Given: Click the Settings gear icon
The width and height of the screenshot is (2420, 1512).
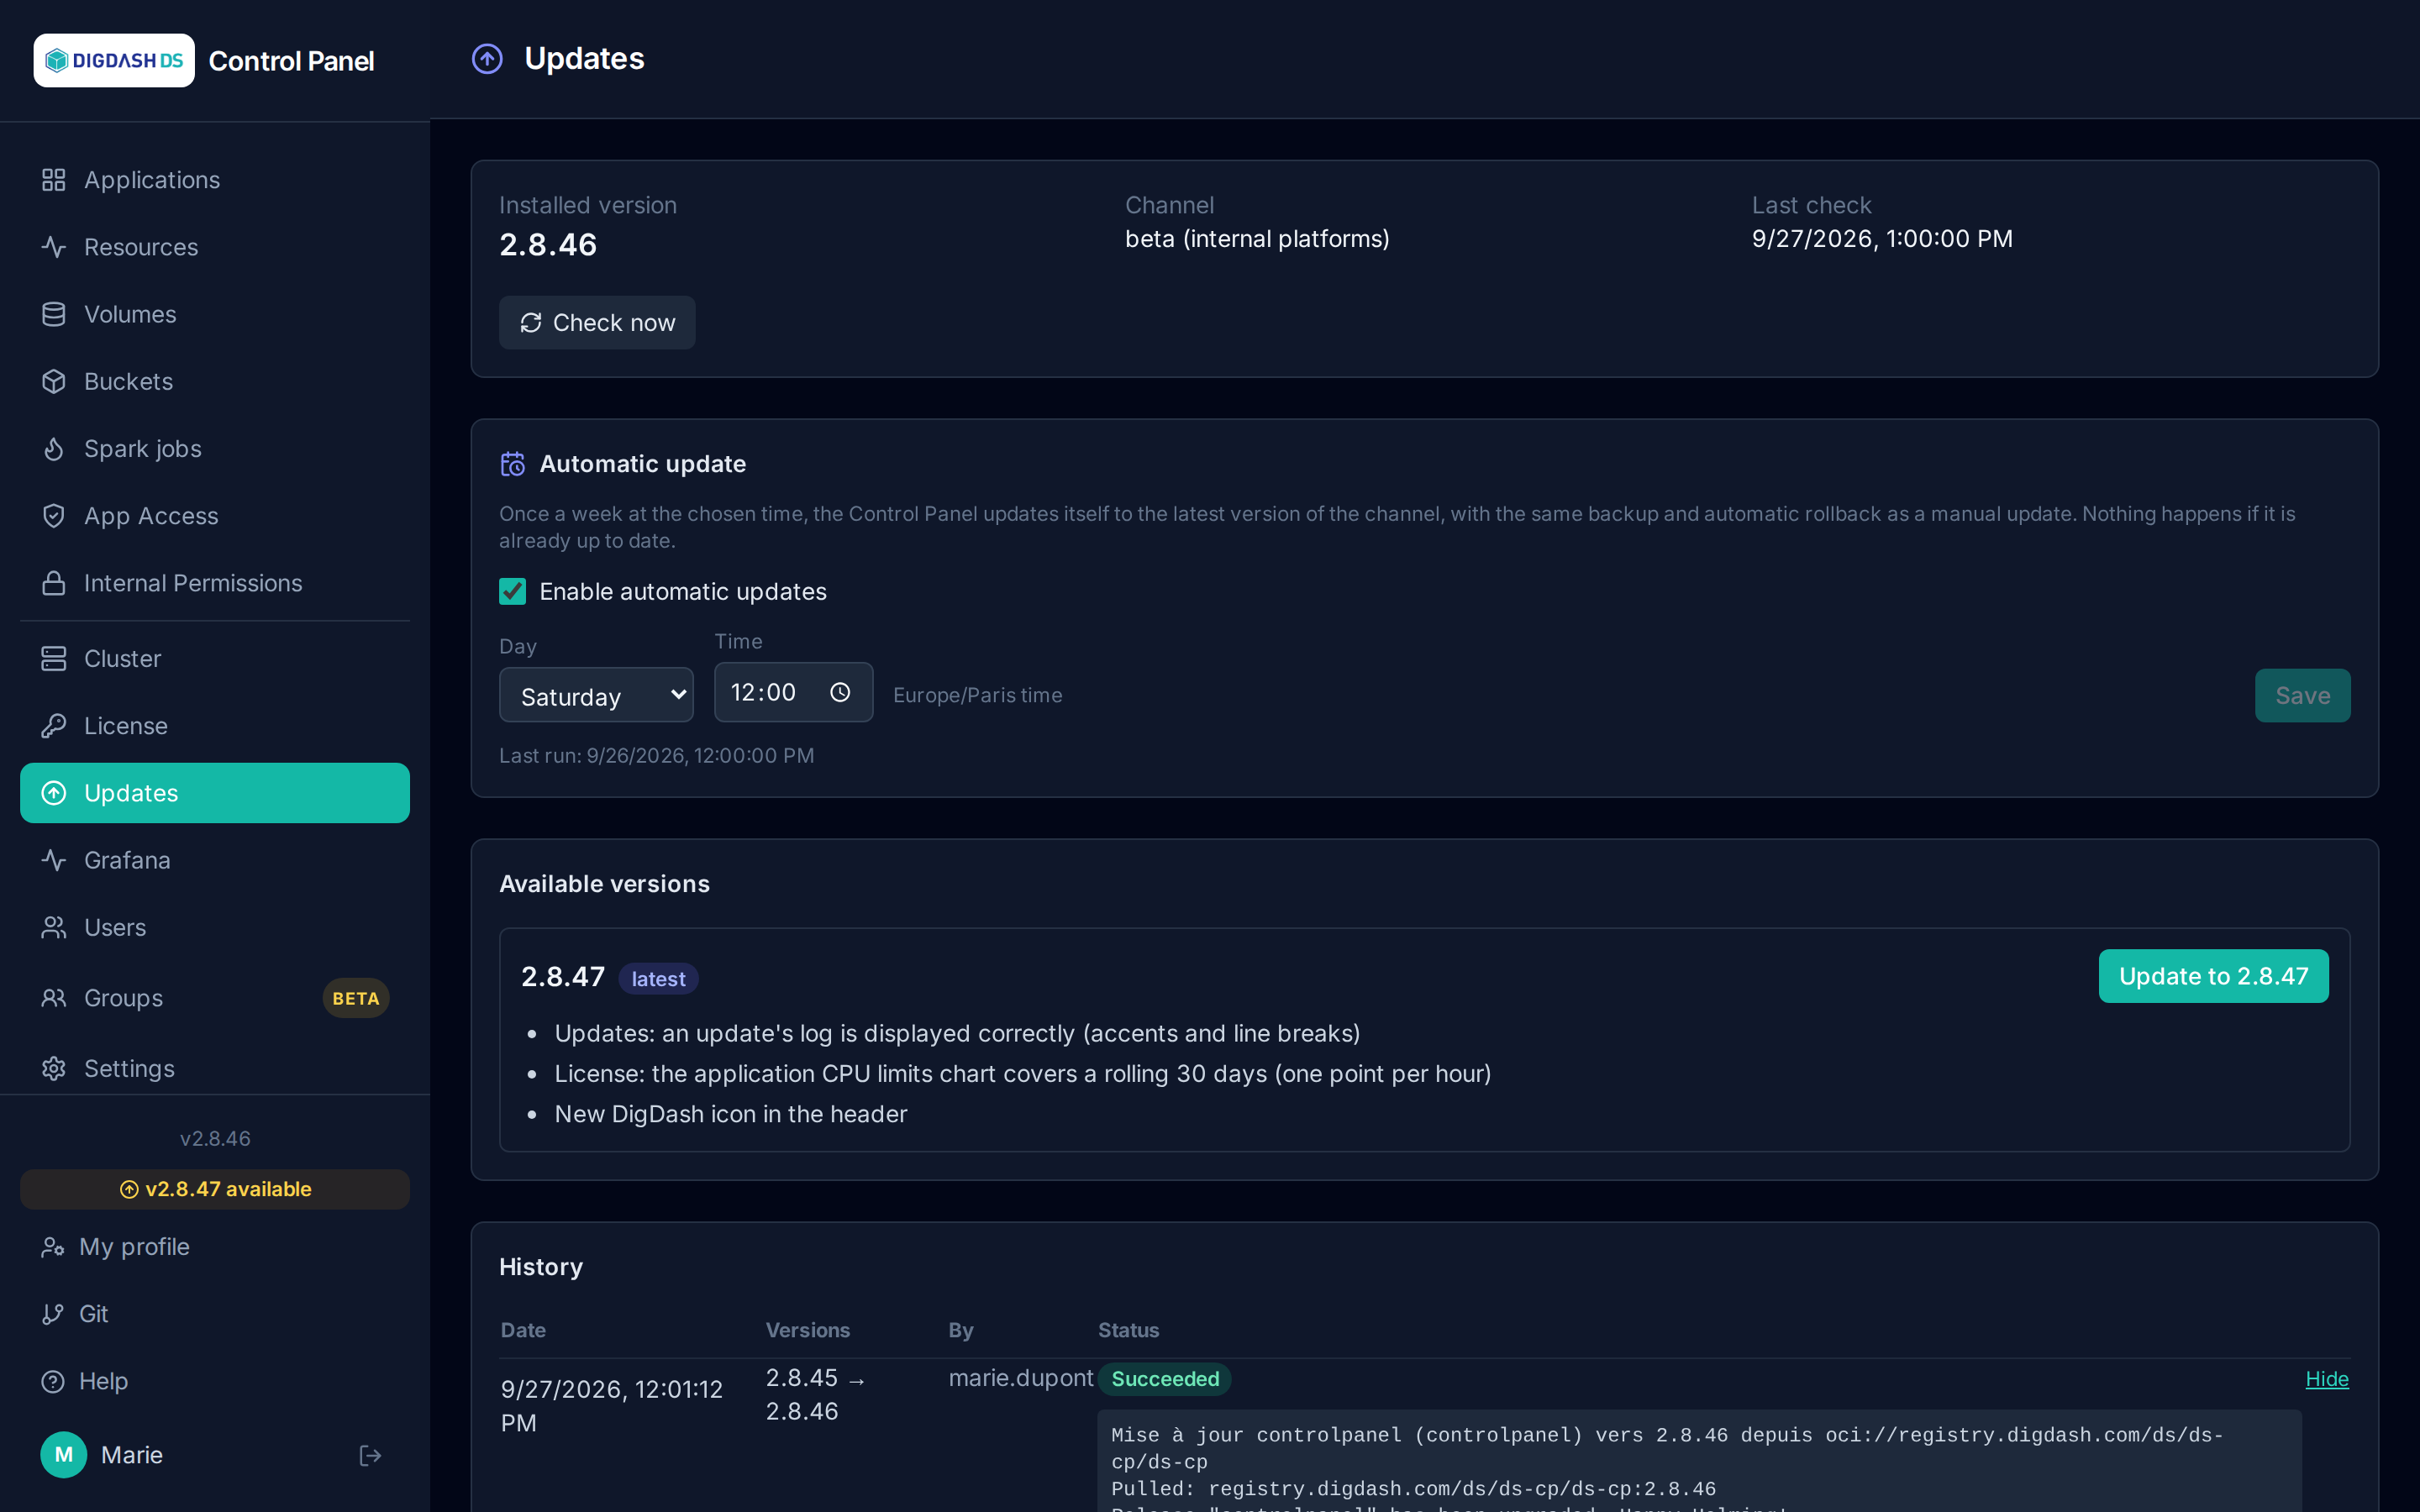Looking at the screenshot, I should click(54, 1068).
